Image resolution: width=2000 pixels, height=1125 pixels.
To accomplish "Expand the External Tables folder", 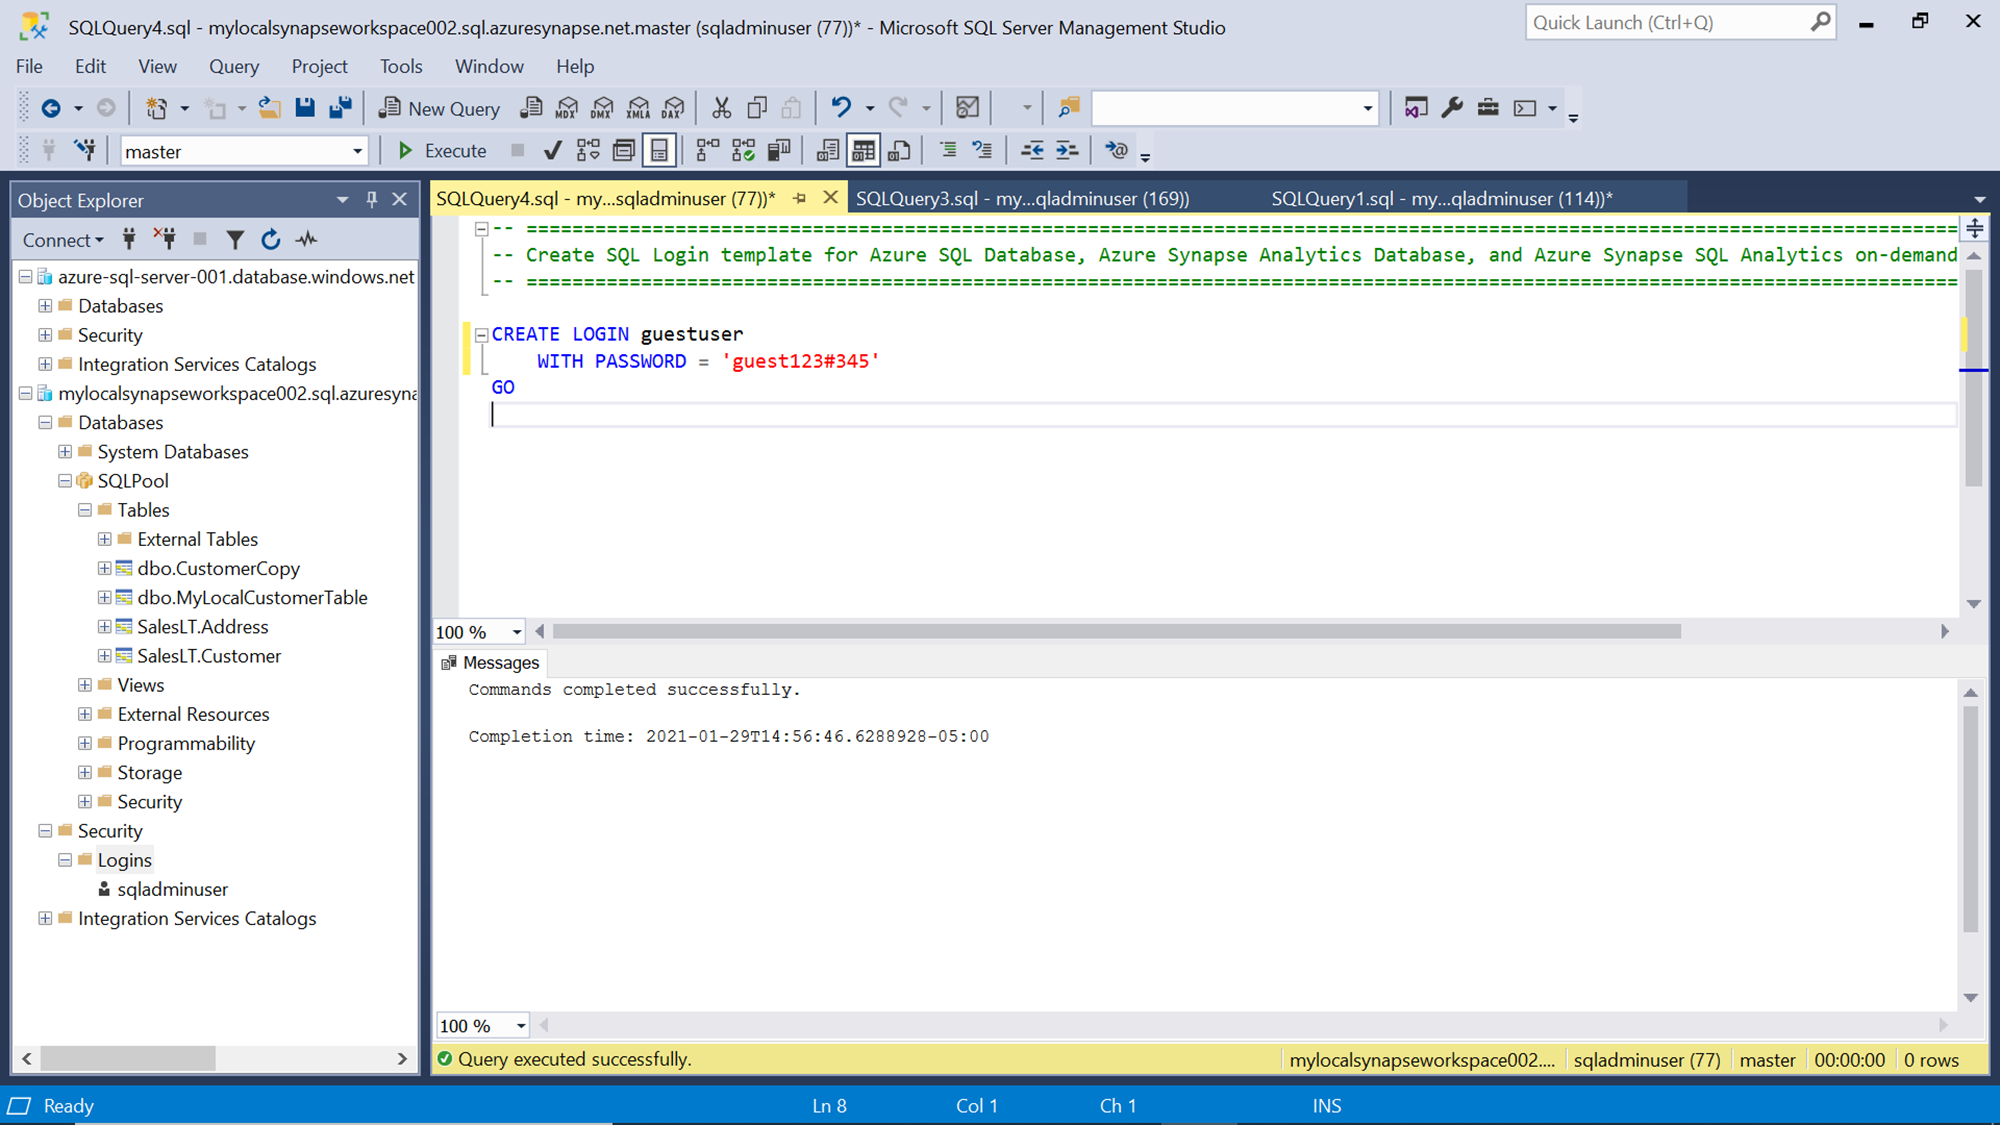I will click(104, 539).
